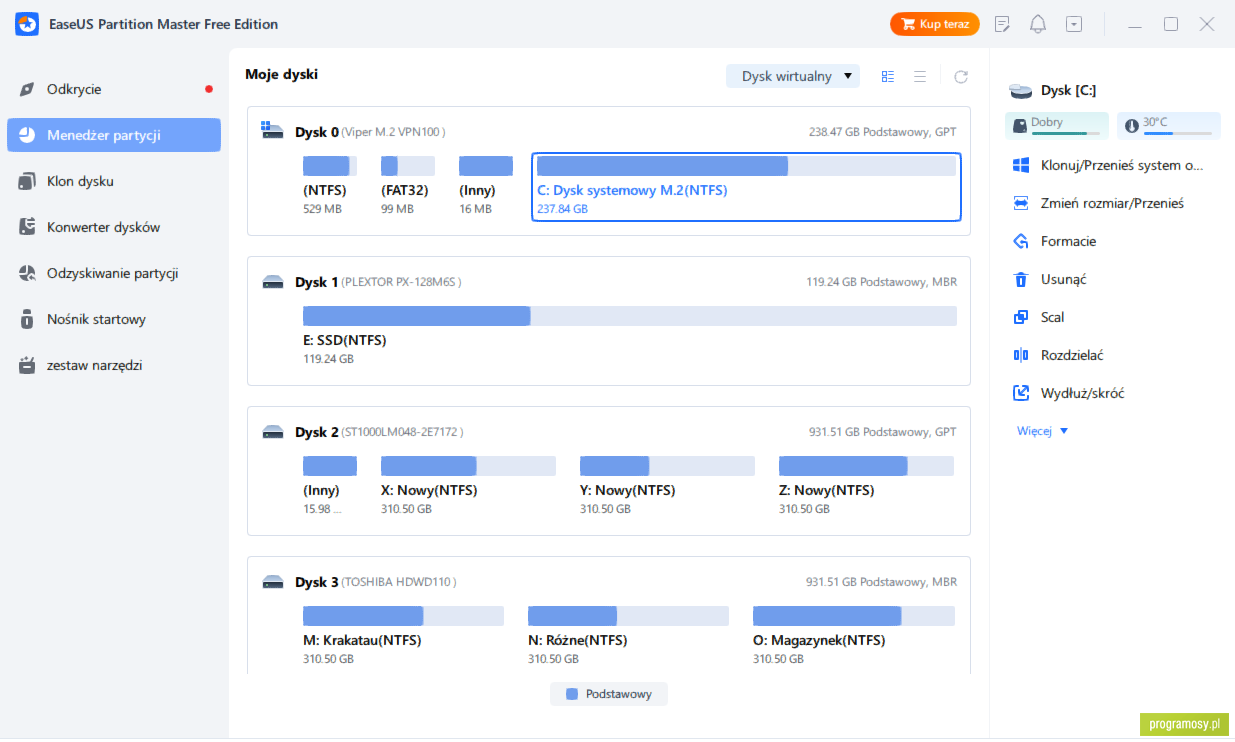Click the Dobry health status indicator
The width and height of the screenshot is (1235, 742).
[1057, 125]
